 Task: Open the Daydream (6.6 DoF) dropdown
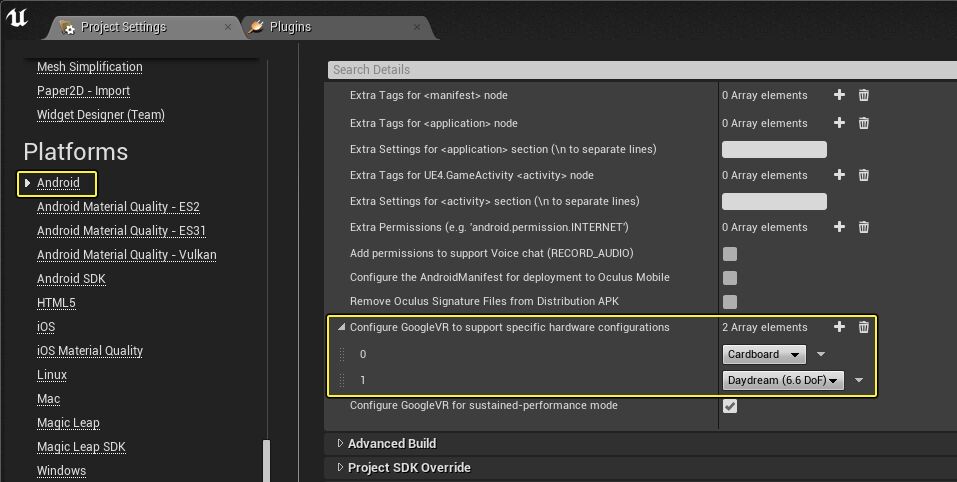[x=783, y=380]
